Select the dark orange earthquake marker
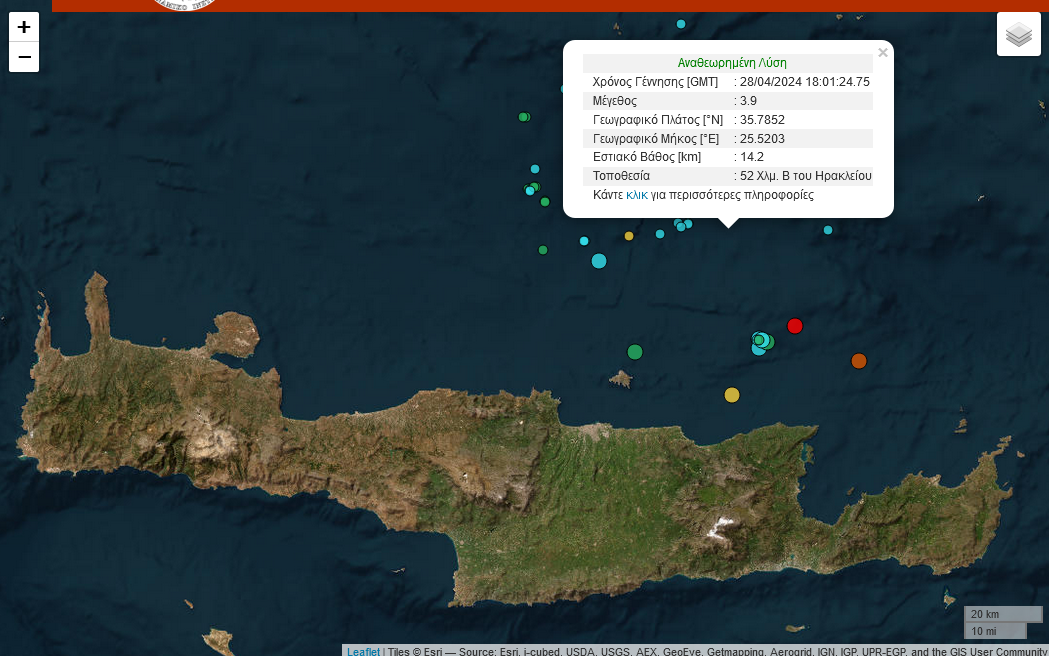This screenshot has height=656, width=1049. (x=858, y=361)
